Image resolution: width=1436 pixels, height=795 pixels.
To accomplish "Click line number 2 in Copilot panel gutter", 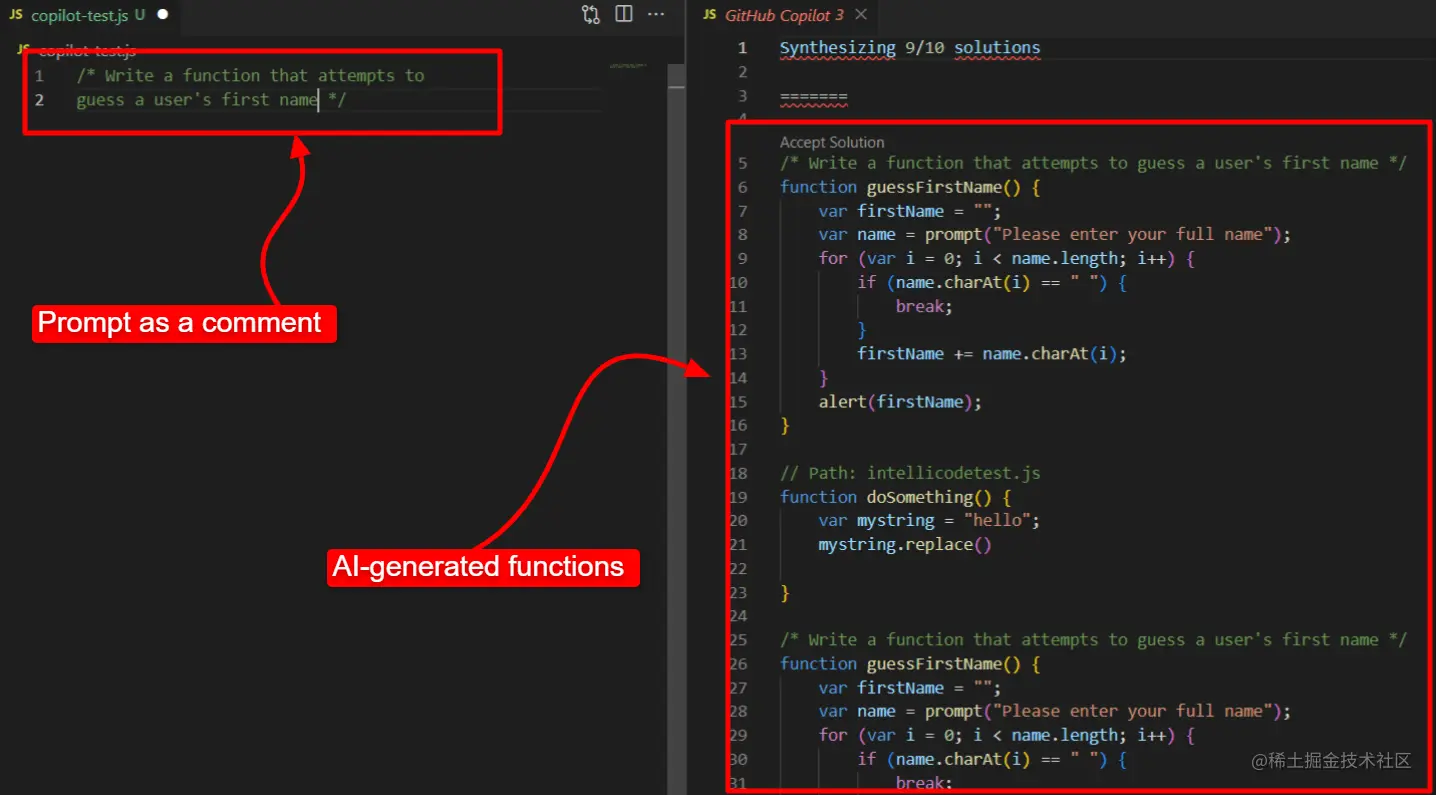I will coord(742,72).
